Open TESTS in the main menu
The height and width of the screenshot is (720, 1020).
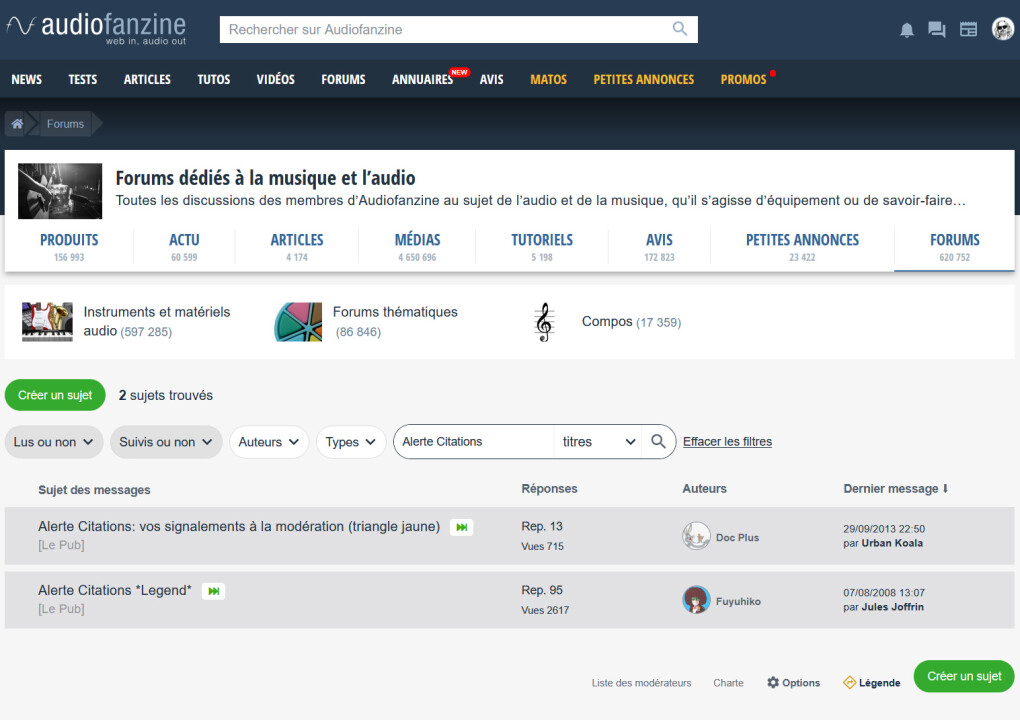tap(83, 79)
